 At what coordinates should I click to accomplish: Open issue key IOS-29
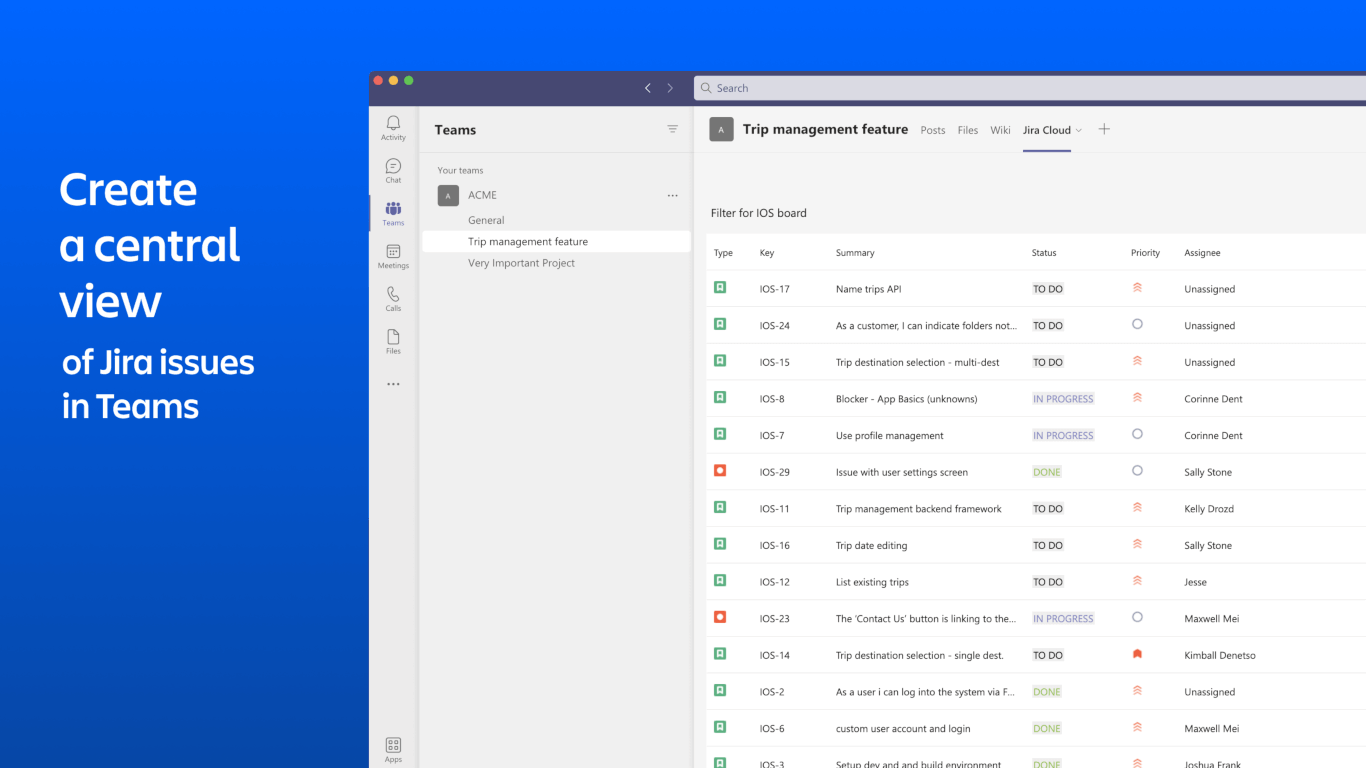click(774, 472)
